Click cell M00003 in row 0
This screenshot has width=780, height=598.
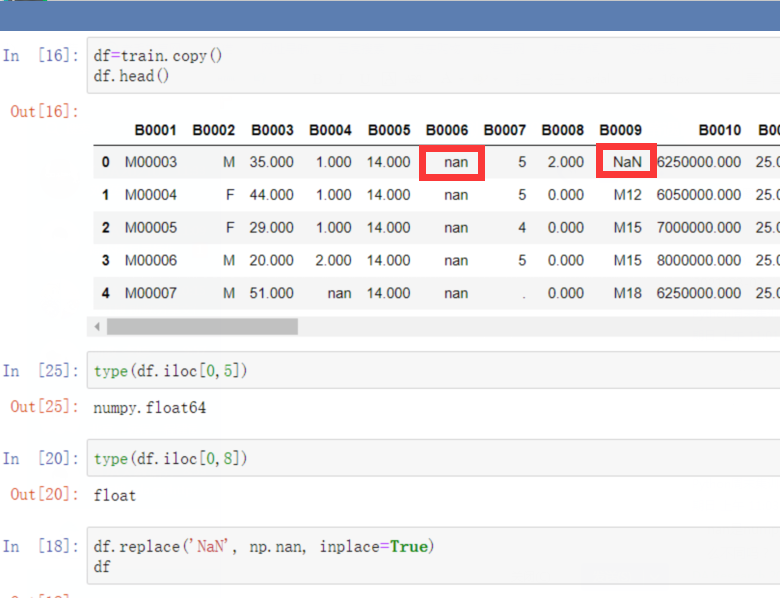coord(151,162)
